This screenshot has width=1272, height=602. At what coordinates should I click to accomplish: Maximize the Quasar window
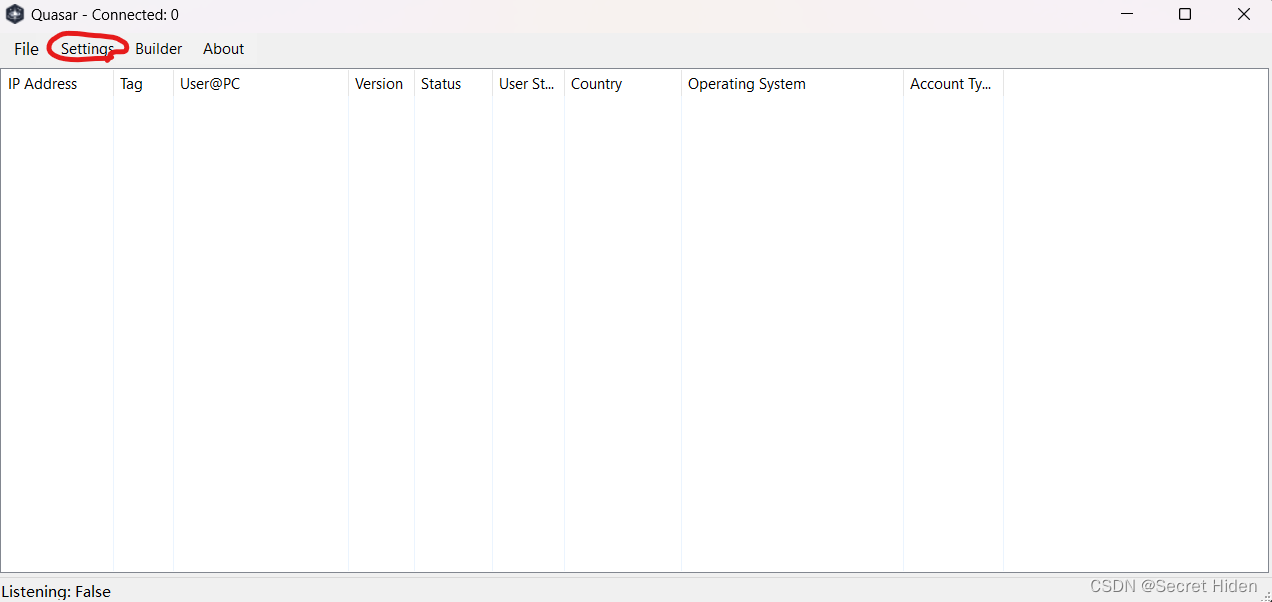coord(1185,15)
